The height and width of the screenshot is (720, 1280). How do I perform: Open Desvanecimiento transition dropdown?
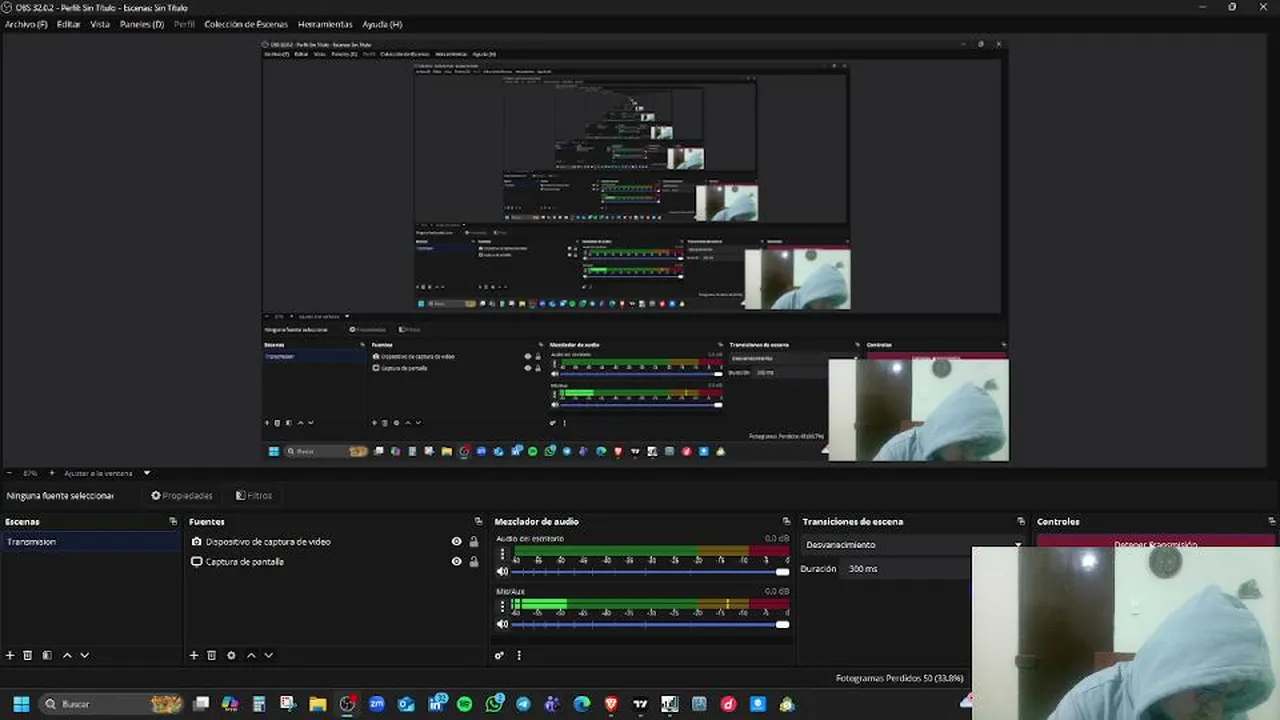pyautogui.click(x=912, y=545)
